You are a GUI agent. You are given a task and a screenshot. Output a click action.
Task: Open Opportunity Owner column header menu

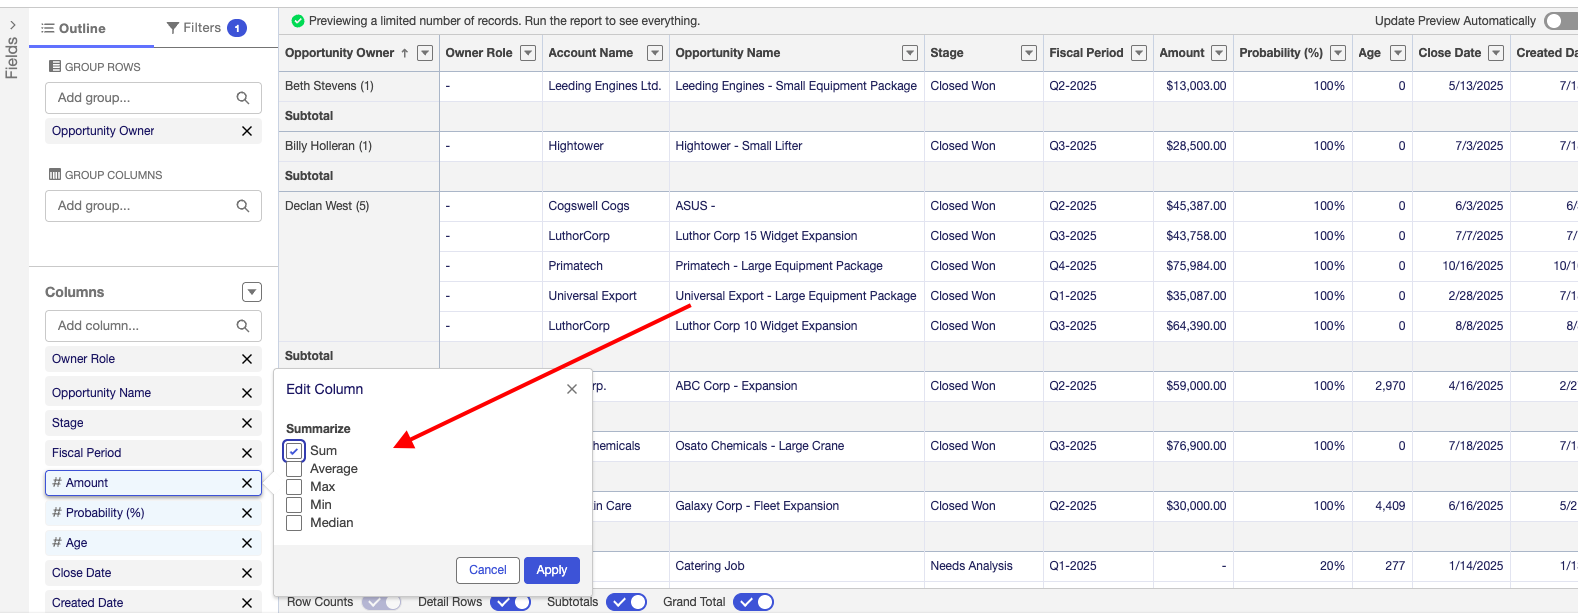[425, 53]
